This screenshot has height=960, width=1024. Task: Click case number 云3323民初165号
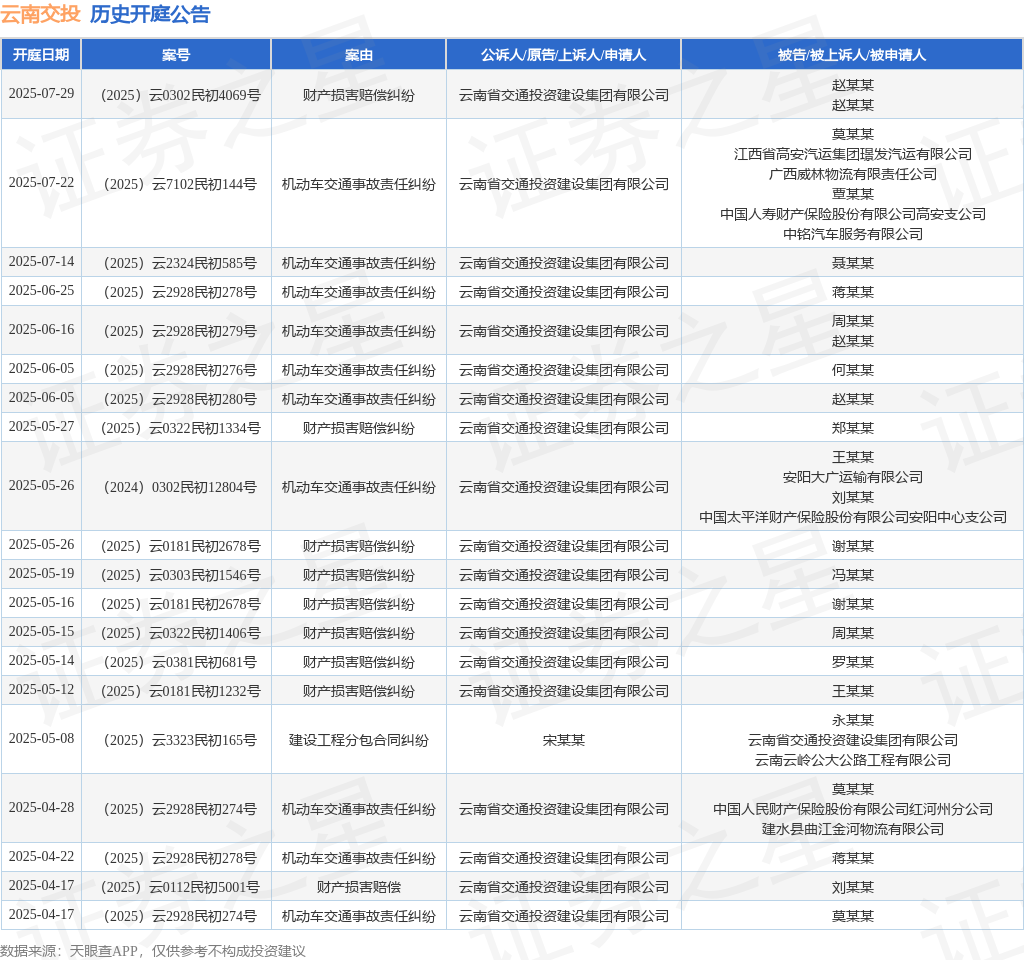point(180,740)
